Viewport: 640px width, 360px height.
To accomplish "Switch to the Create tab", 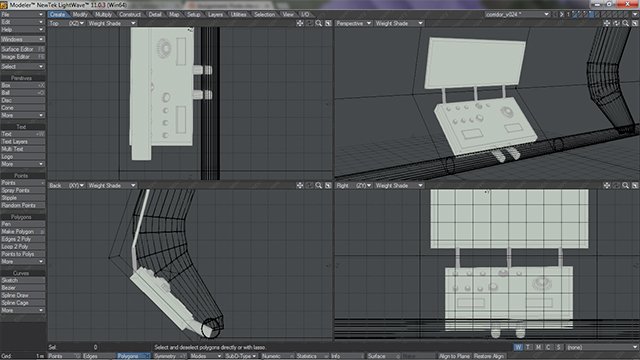I will tap(58, 14).
